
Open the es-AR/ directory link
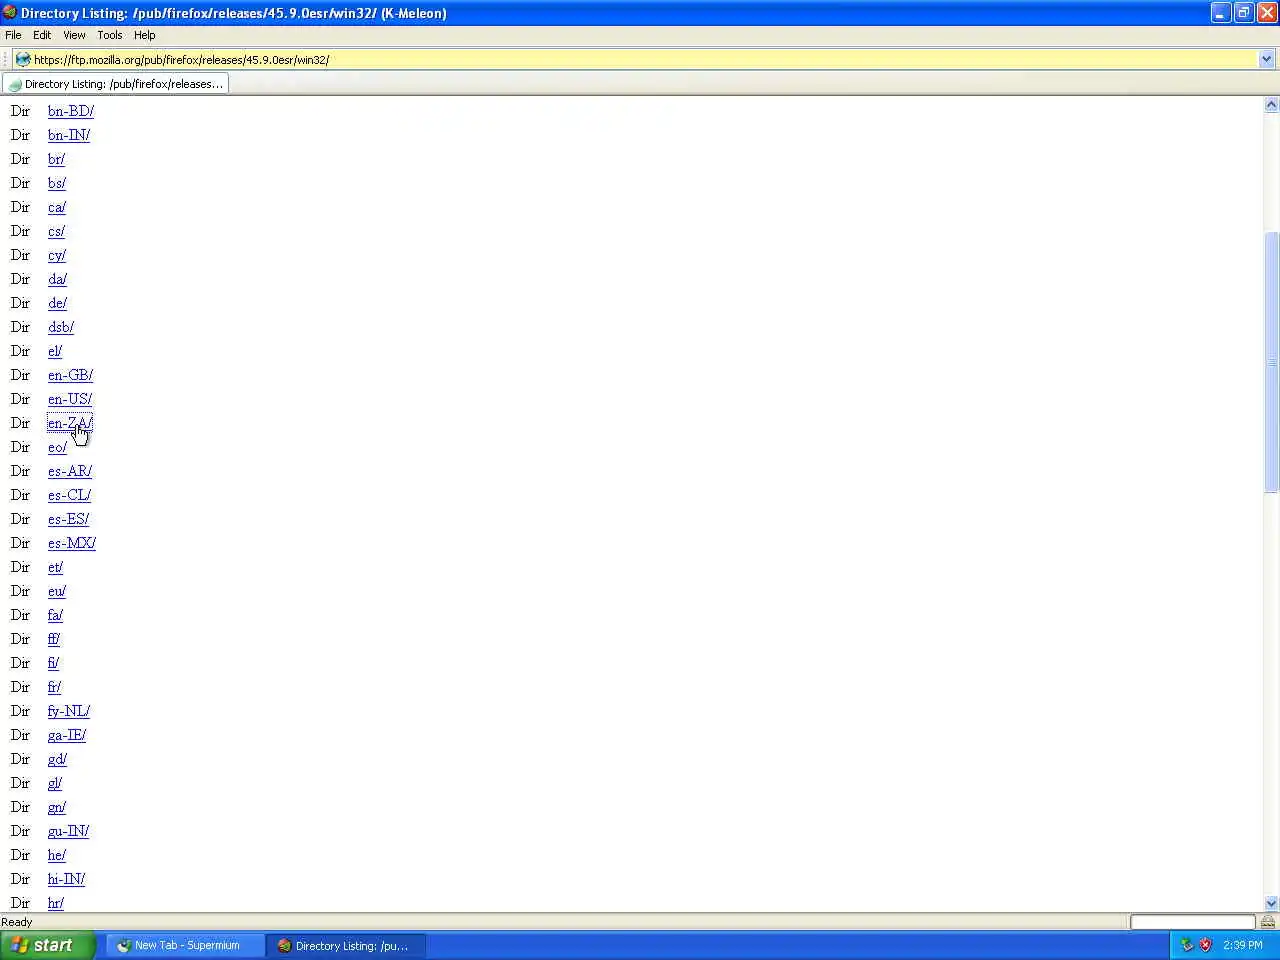coord(70,471)
